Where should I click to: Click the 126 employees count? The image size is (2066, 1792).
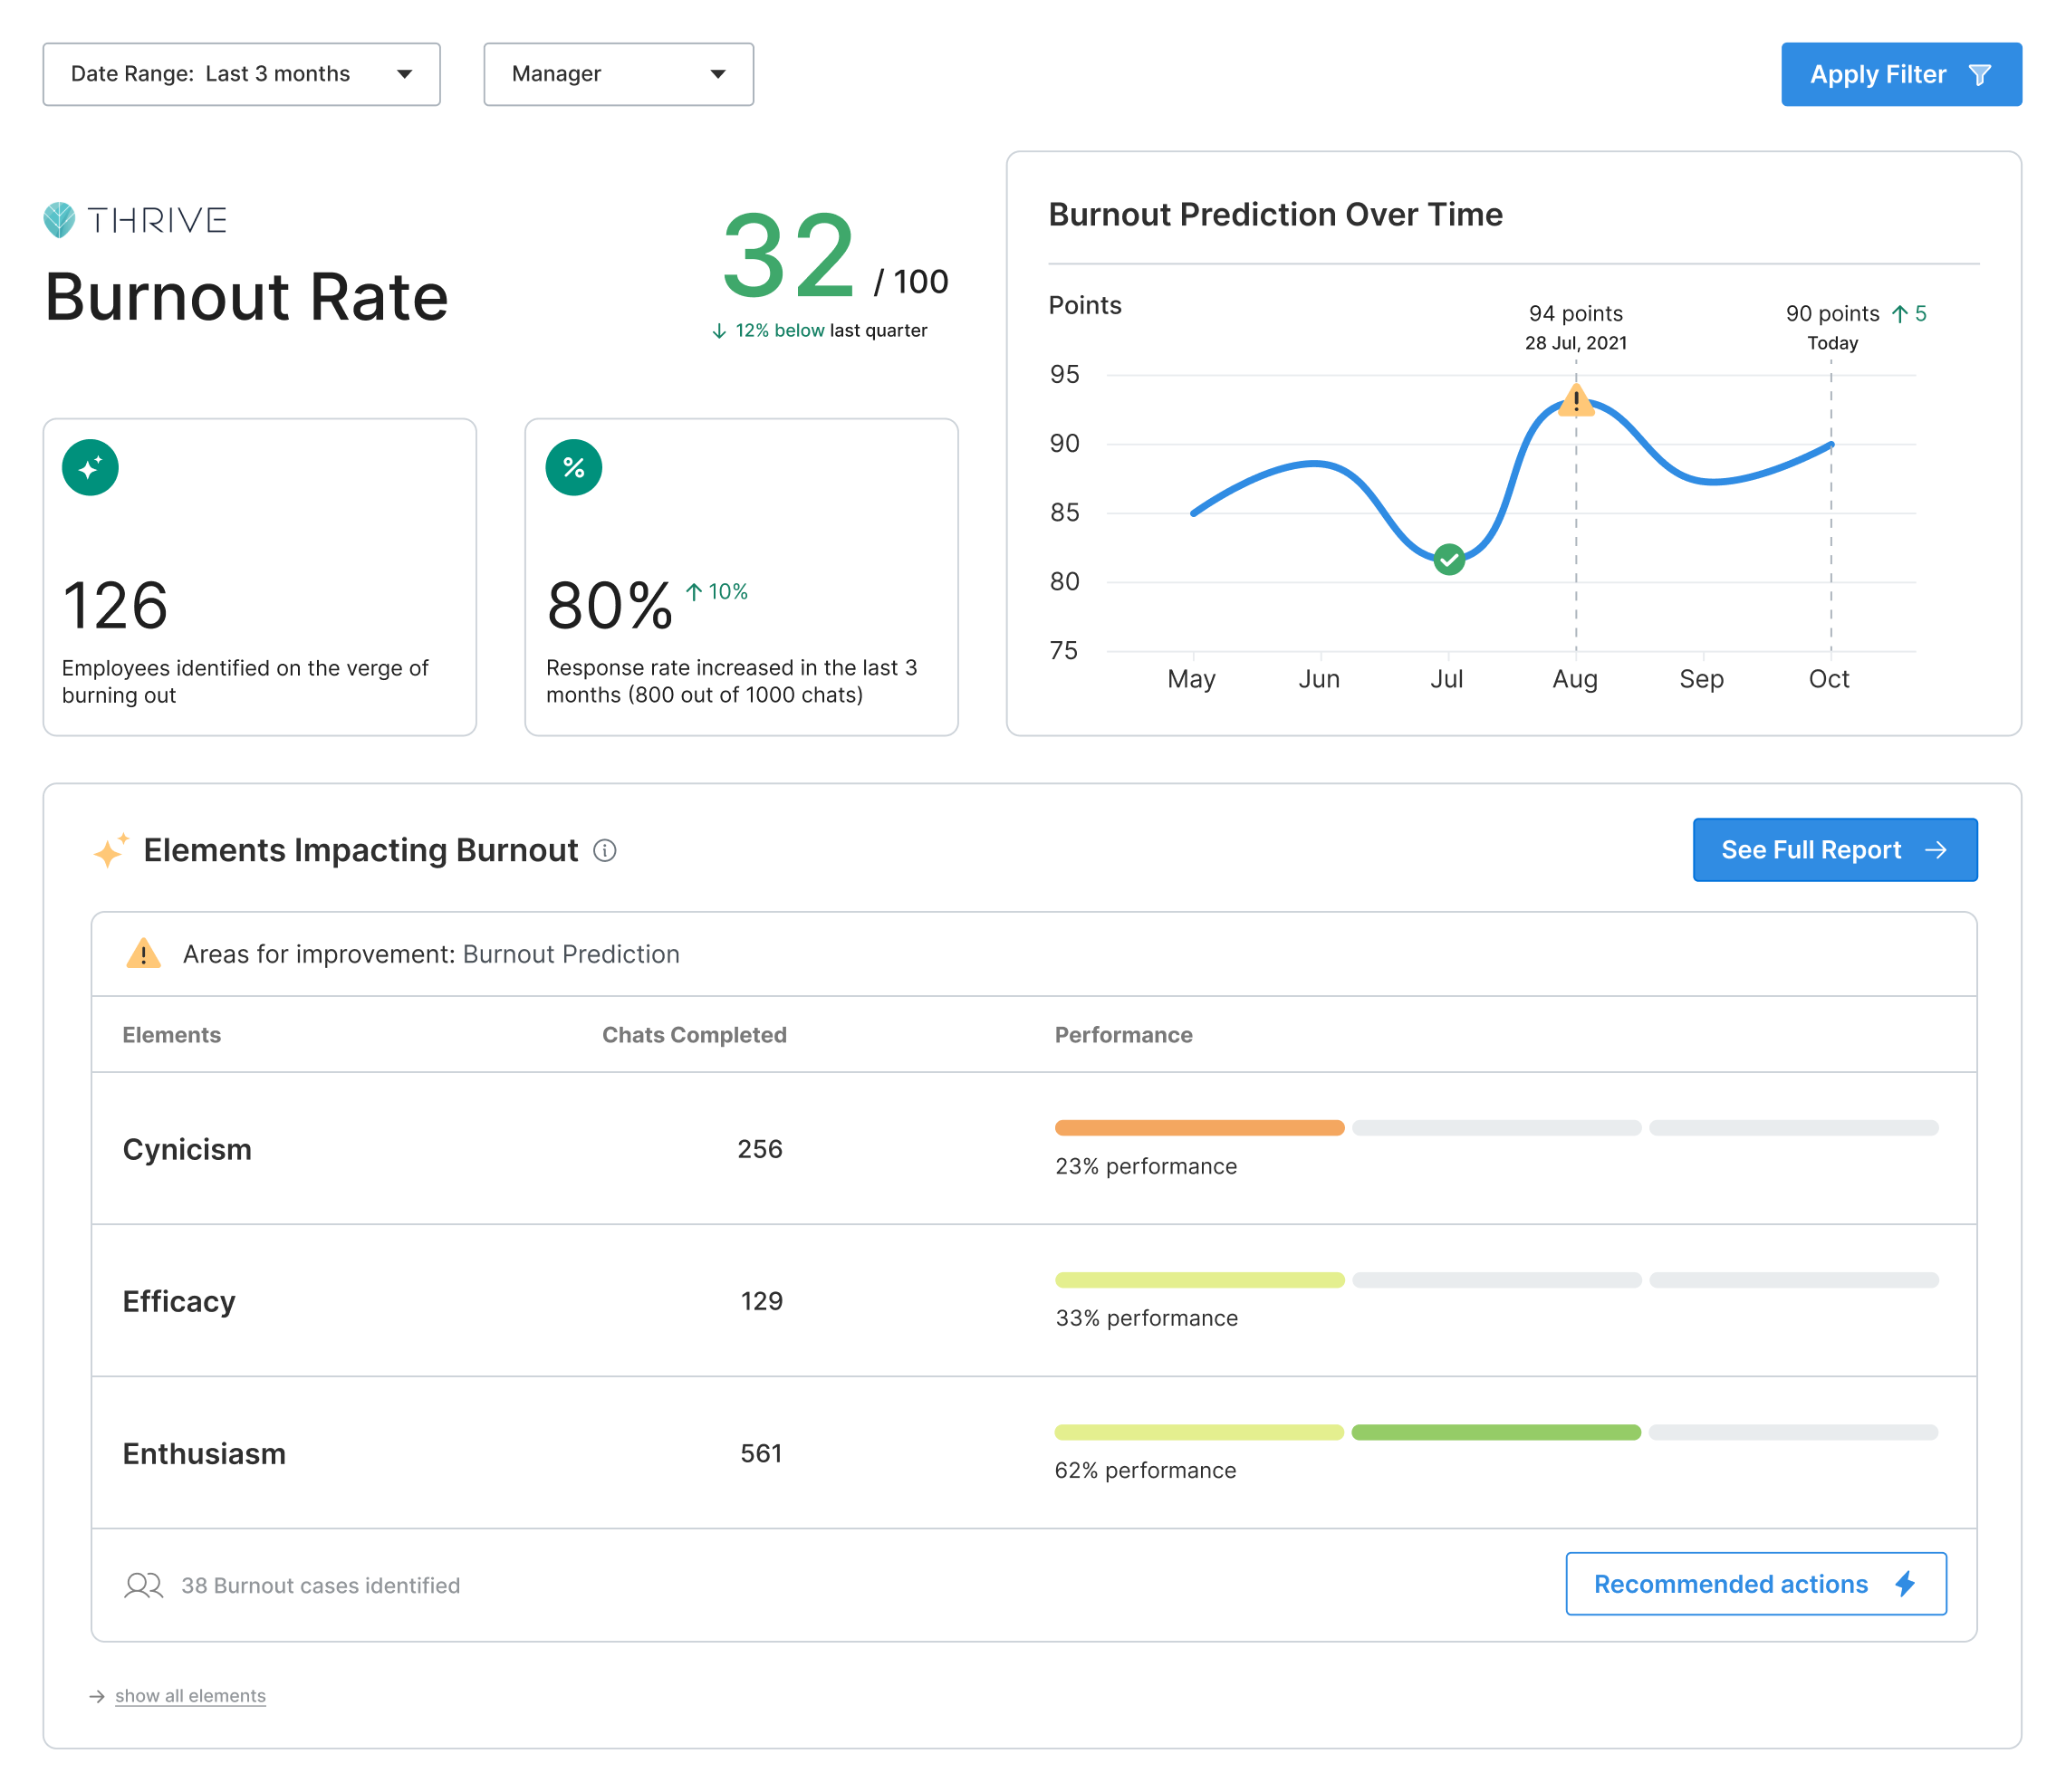point(115,605)
